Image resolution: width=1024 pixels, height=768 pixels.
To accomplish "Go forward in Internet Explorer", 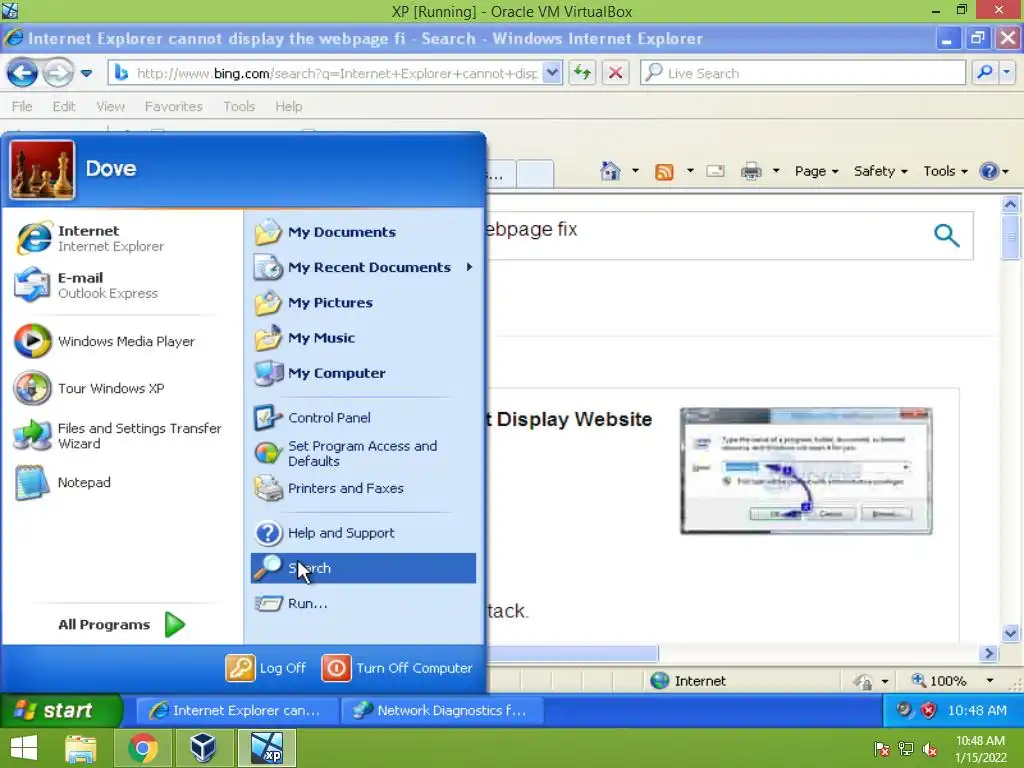I will click(x=57, y=73).
